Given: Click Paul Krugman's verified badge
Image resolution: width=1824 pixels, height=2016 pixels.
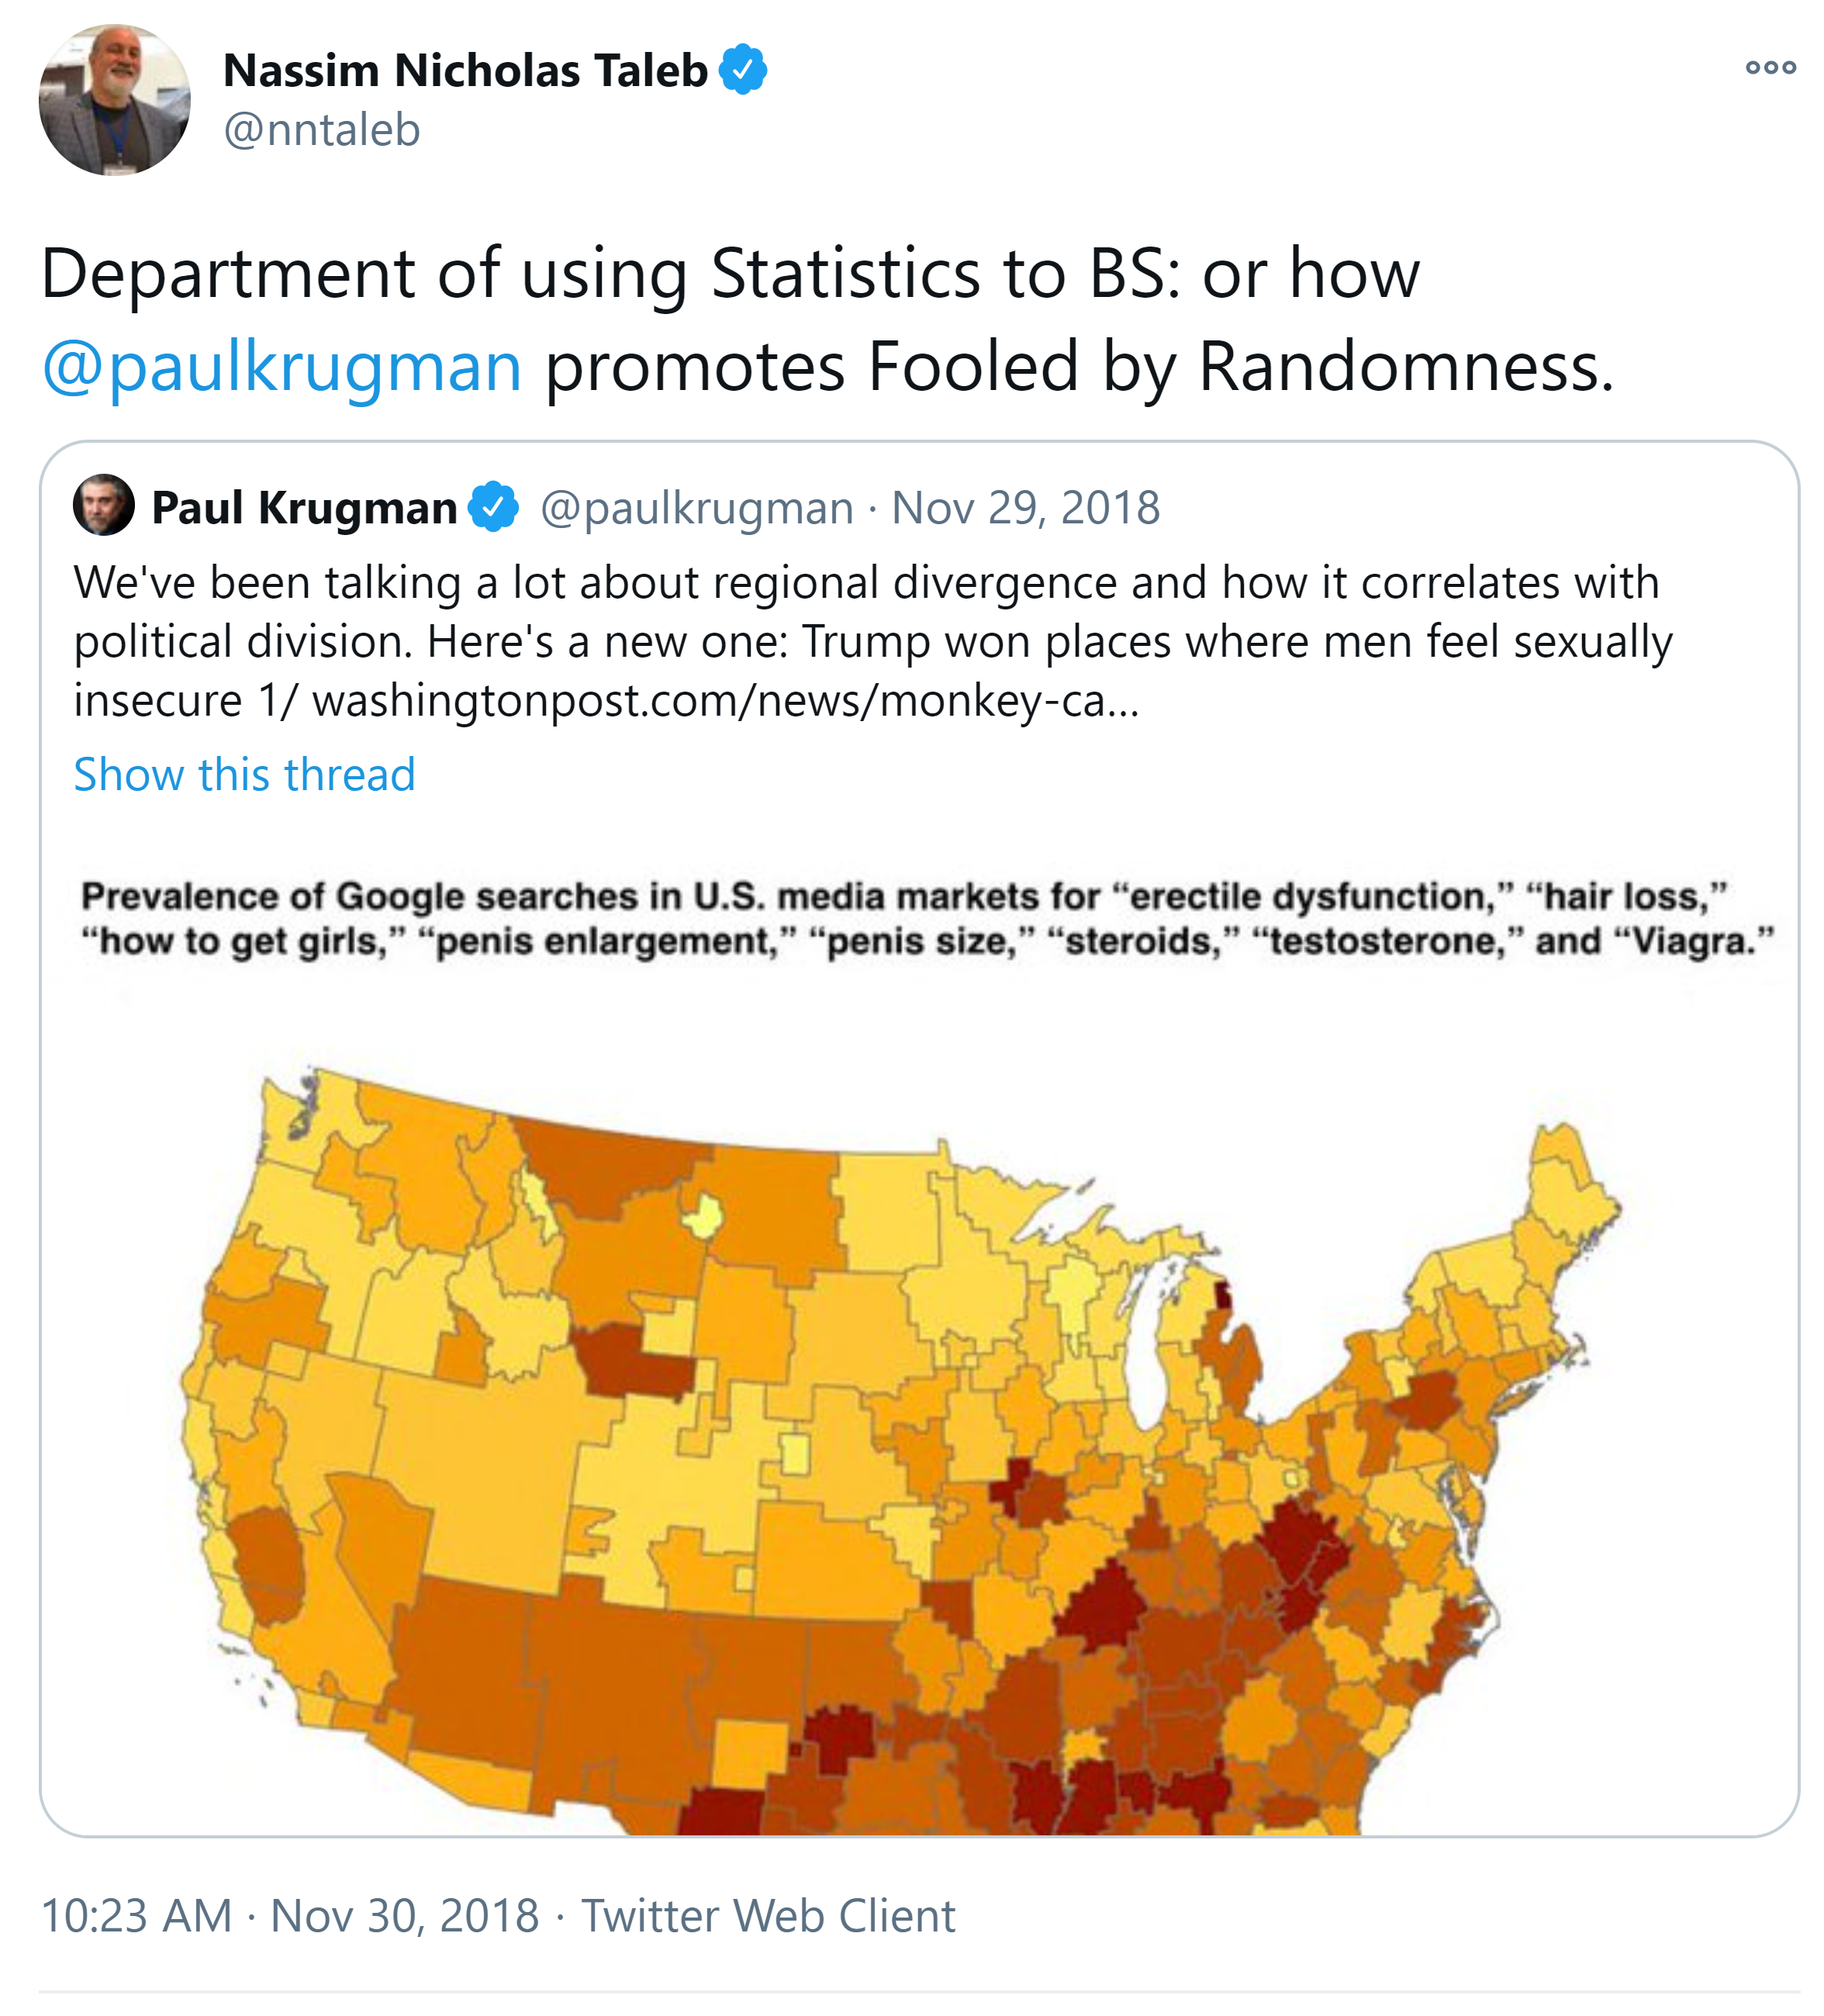Looking at the screenshot, I should [x=494, y=507].
